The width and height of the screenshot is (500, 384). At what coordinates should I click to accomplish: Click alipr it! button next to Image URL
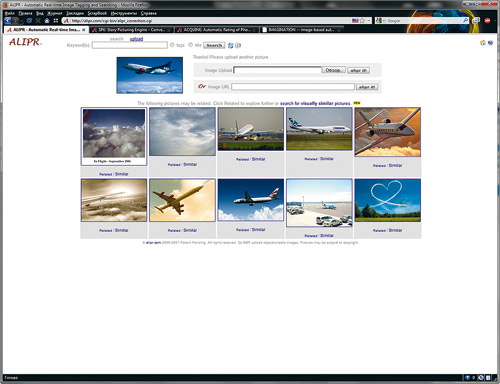367,87
